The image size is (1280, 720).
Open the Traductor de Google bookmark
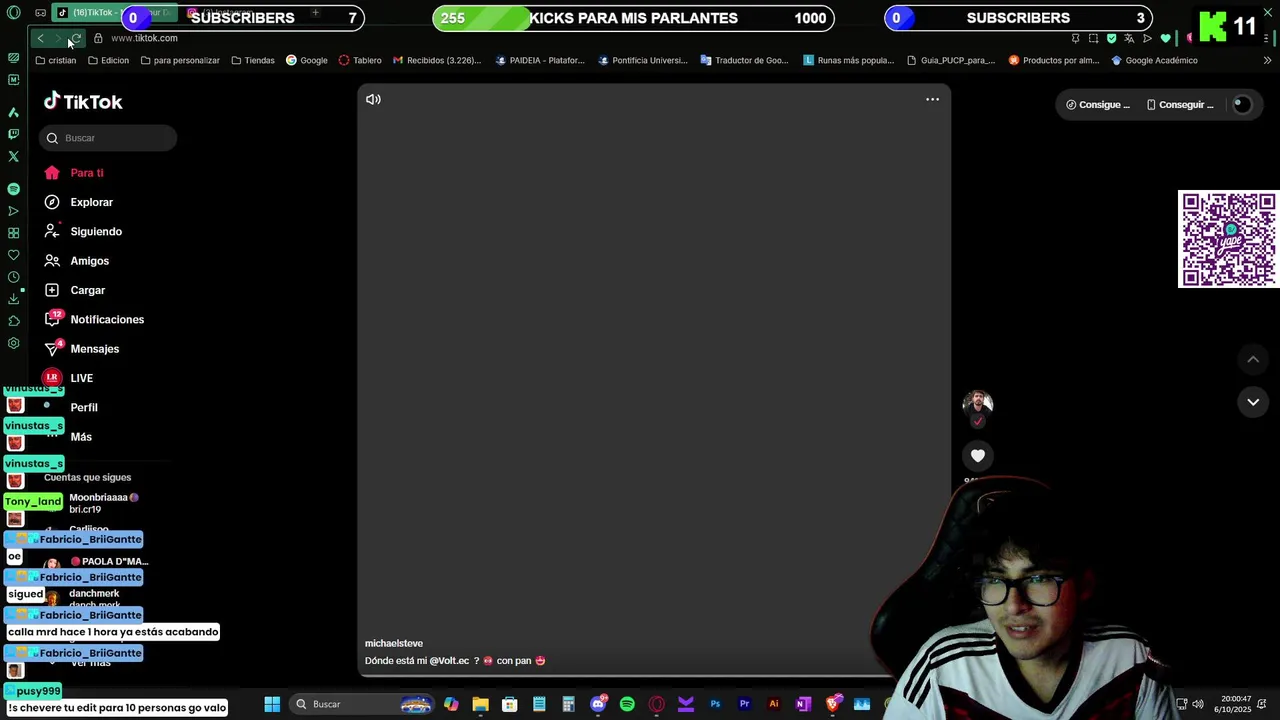[x=745, y=60]
